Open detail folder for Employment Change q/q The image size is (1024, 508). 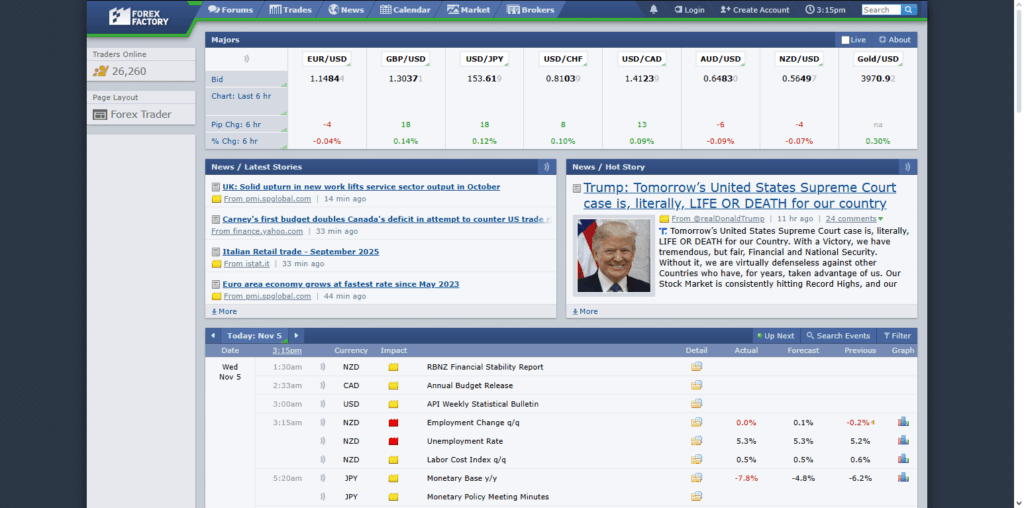coord(696,422)
